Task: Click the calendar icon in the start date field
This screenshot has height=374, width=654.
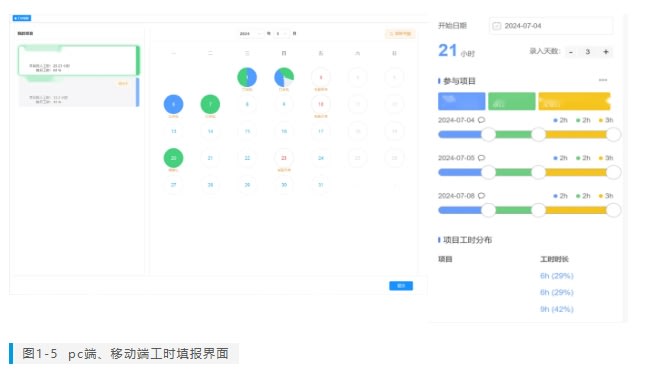Action: (x=496, y=26)
